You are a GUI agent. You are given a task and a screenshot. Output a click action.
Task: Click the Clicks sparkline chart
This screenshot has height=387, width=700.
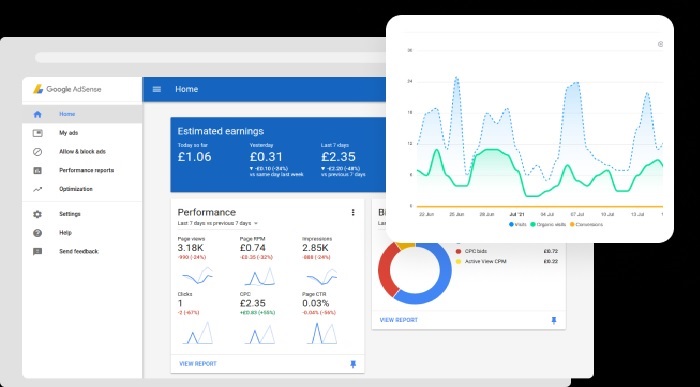coord(197,333)
